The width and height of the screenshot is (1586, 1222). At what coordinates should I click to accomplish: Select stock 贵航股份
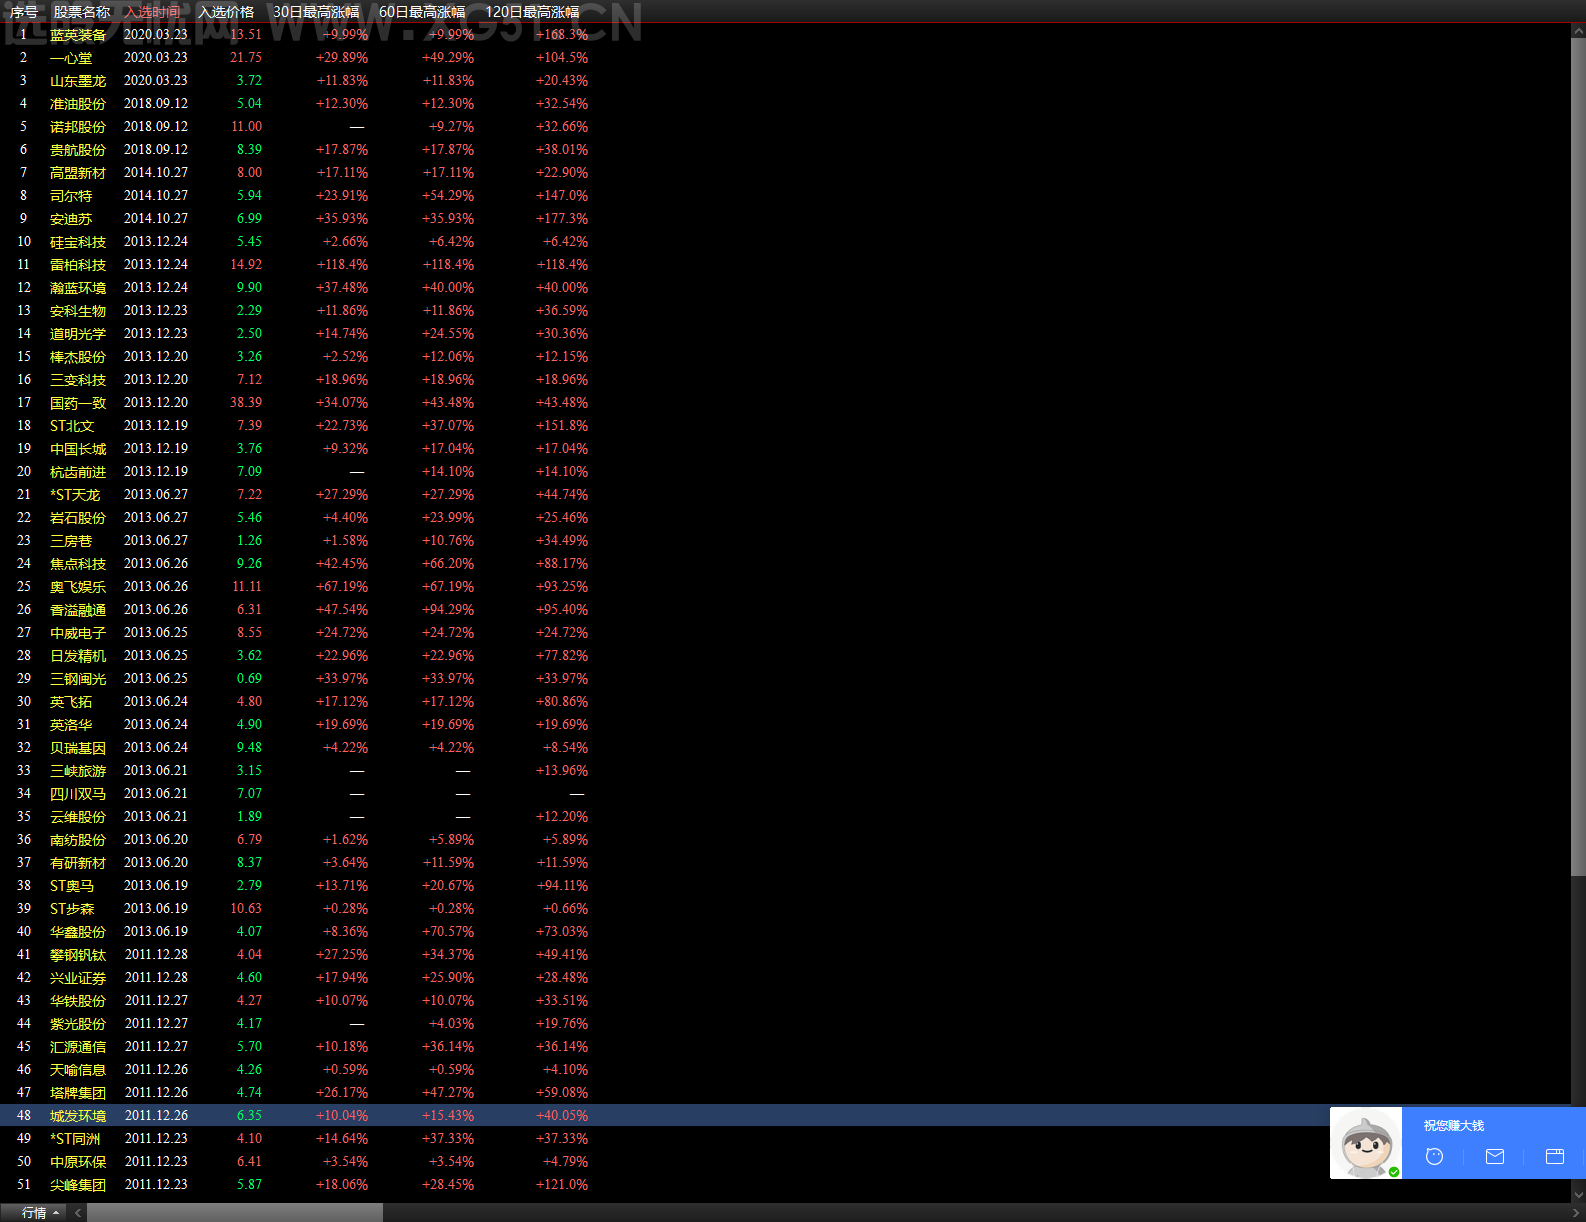(78, 150)
